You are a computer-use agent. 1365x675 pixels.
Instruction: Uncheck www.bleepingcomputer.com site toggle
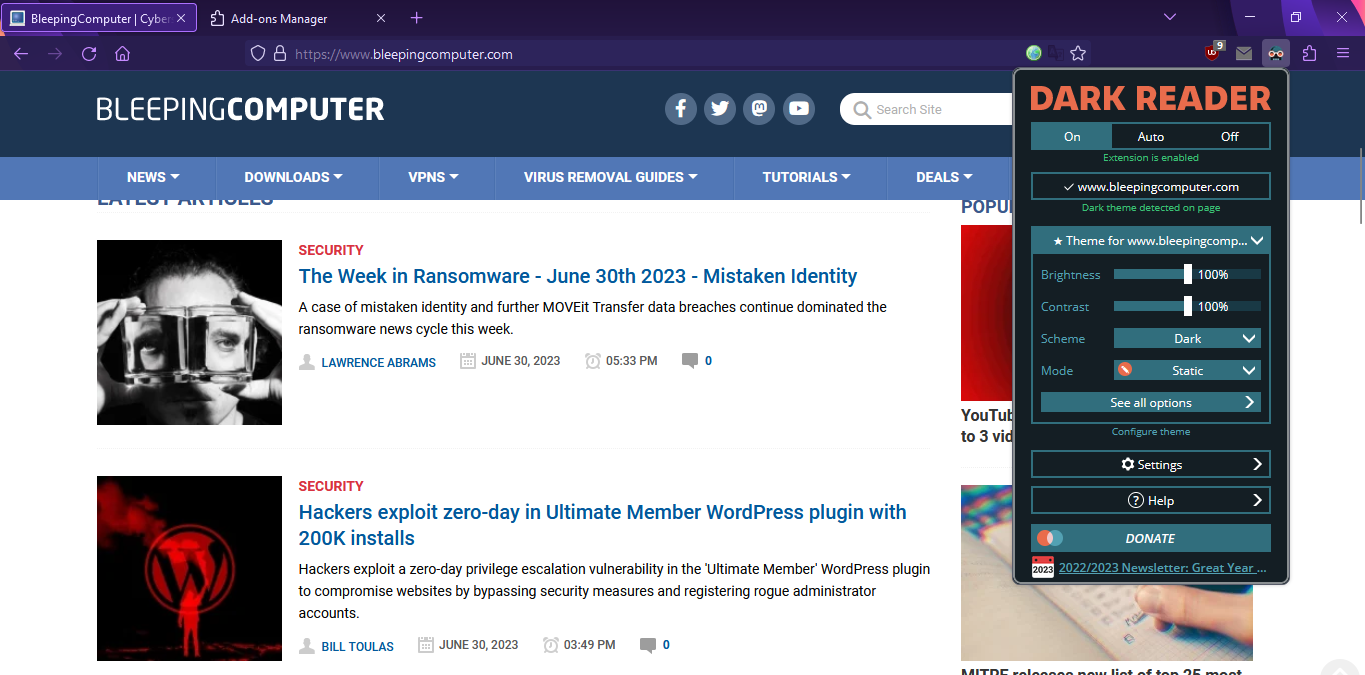(x=1150, y=186)
